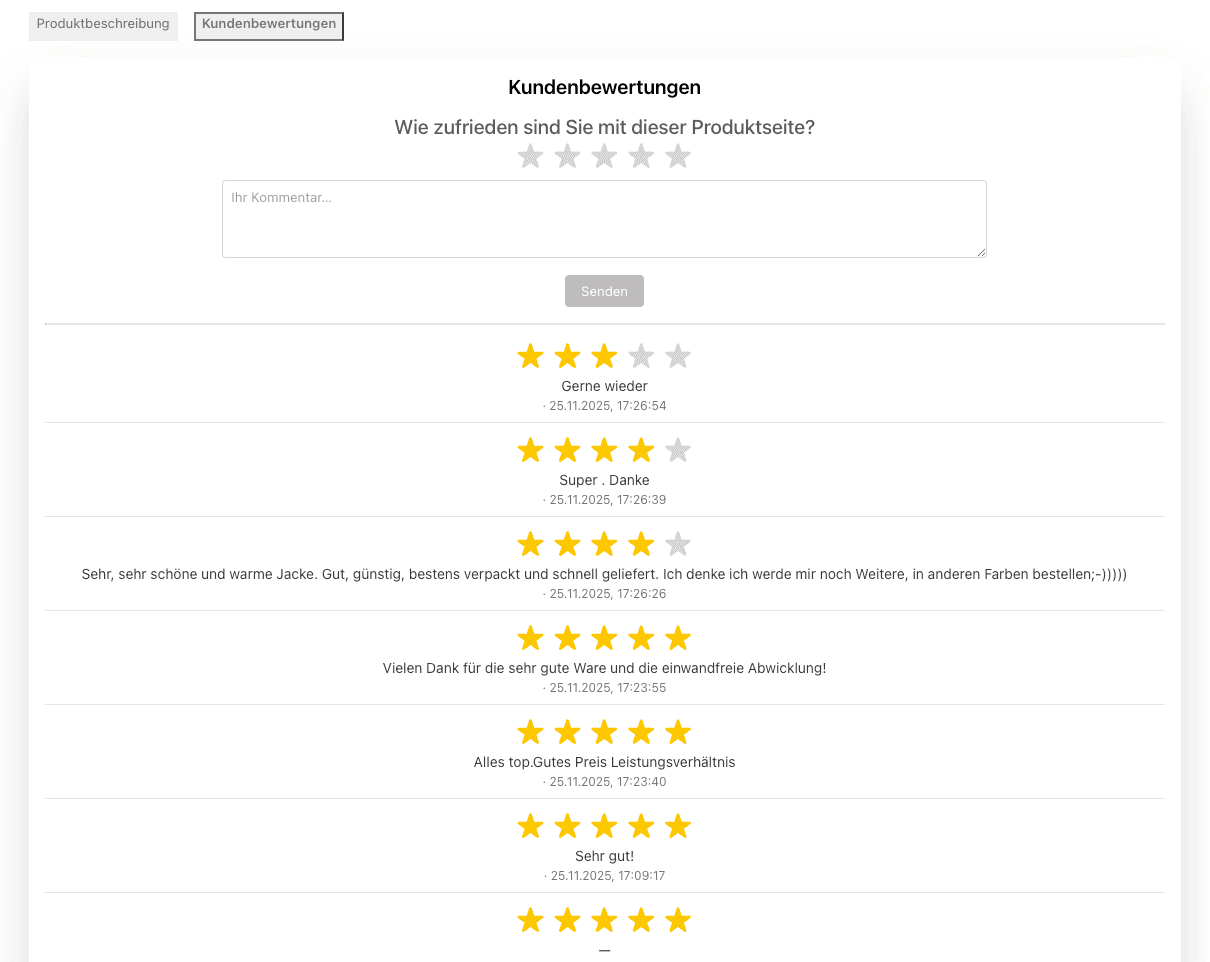Click the 'Gerne wieder' review text
This screenshot has width=1210, height=962.
[604, 386]
